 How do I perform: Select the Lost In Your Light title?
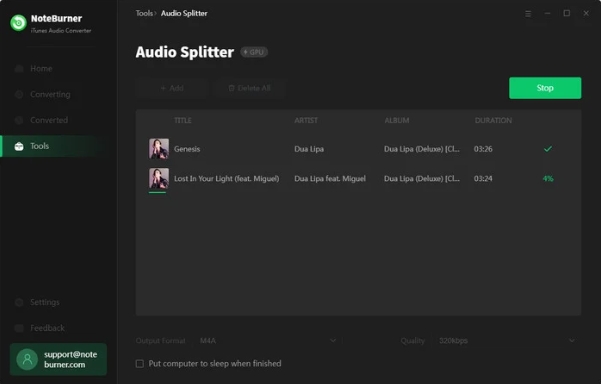(227, 179)
